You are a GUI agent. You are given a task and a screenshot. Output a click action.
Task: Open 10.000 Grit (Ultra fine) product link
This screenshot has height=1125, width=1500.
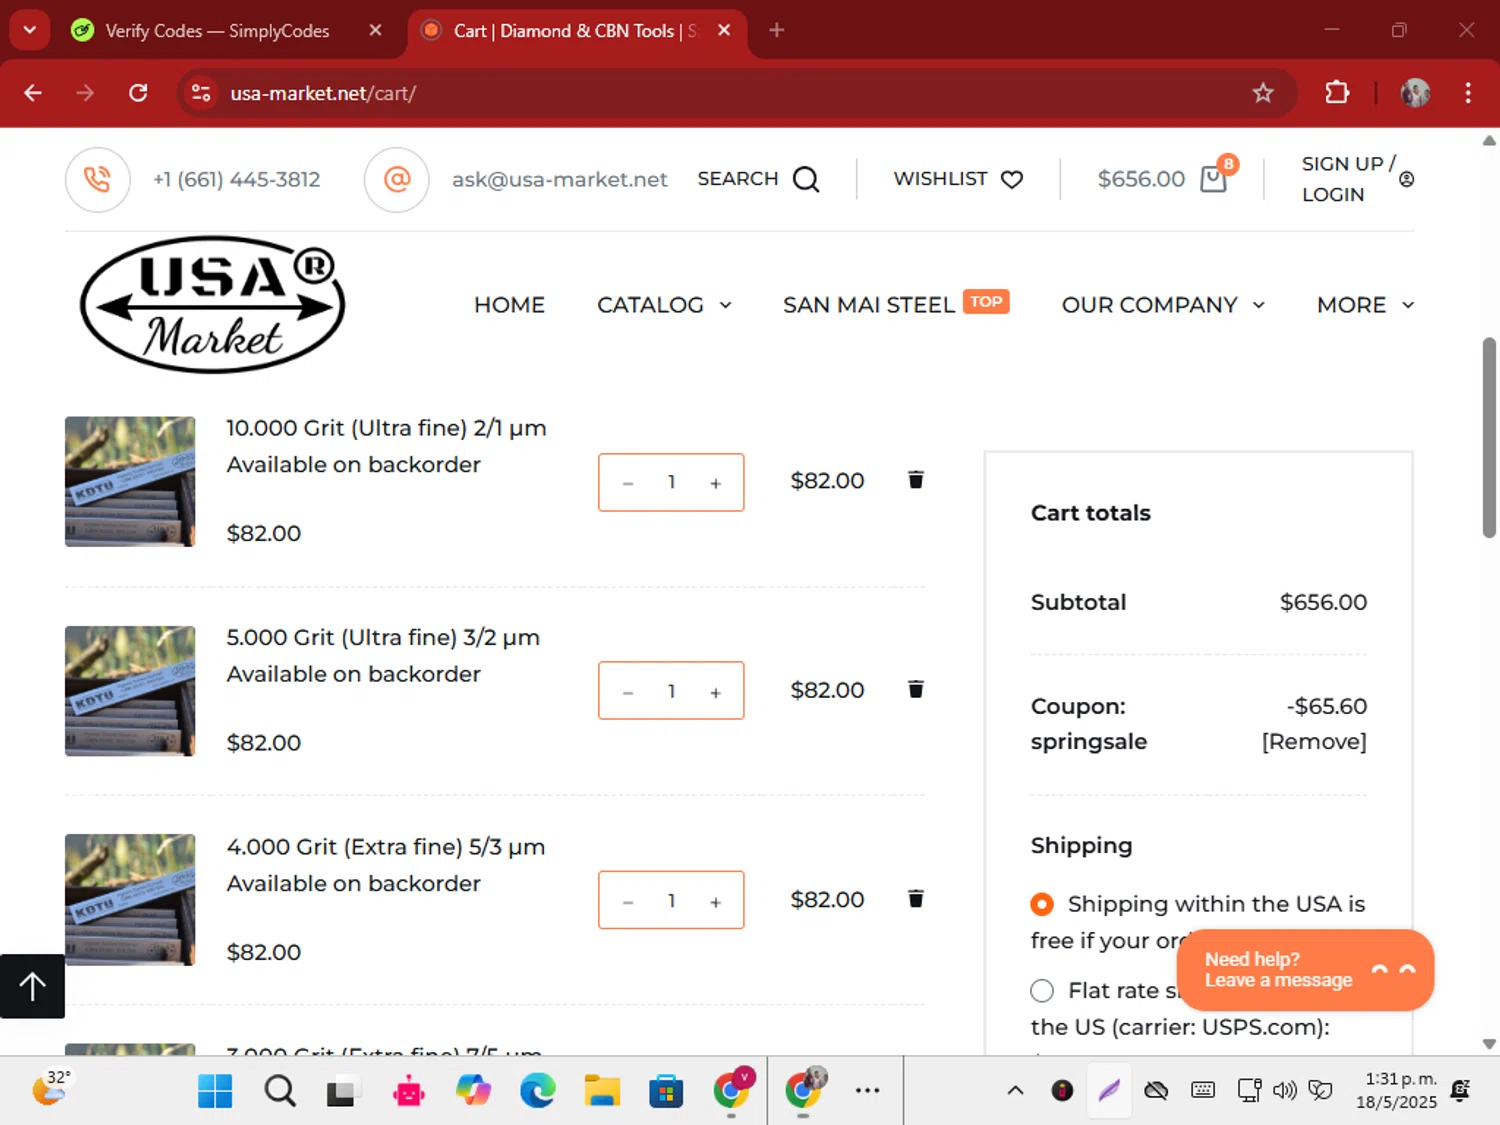point(386,428)
